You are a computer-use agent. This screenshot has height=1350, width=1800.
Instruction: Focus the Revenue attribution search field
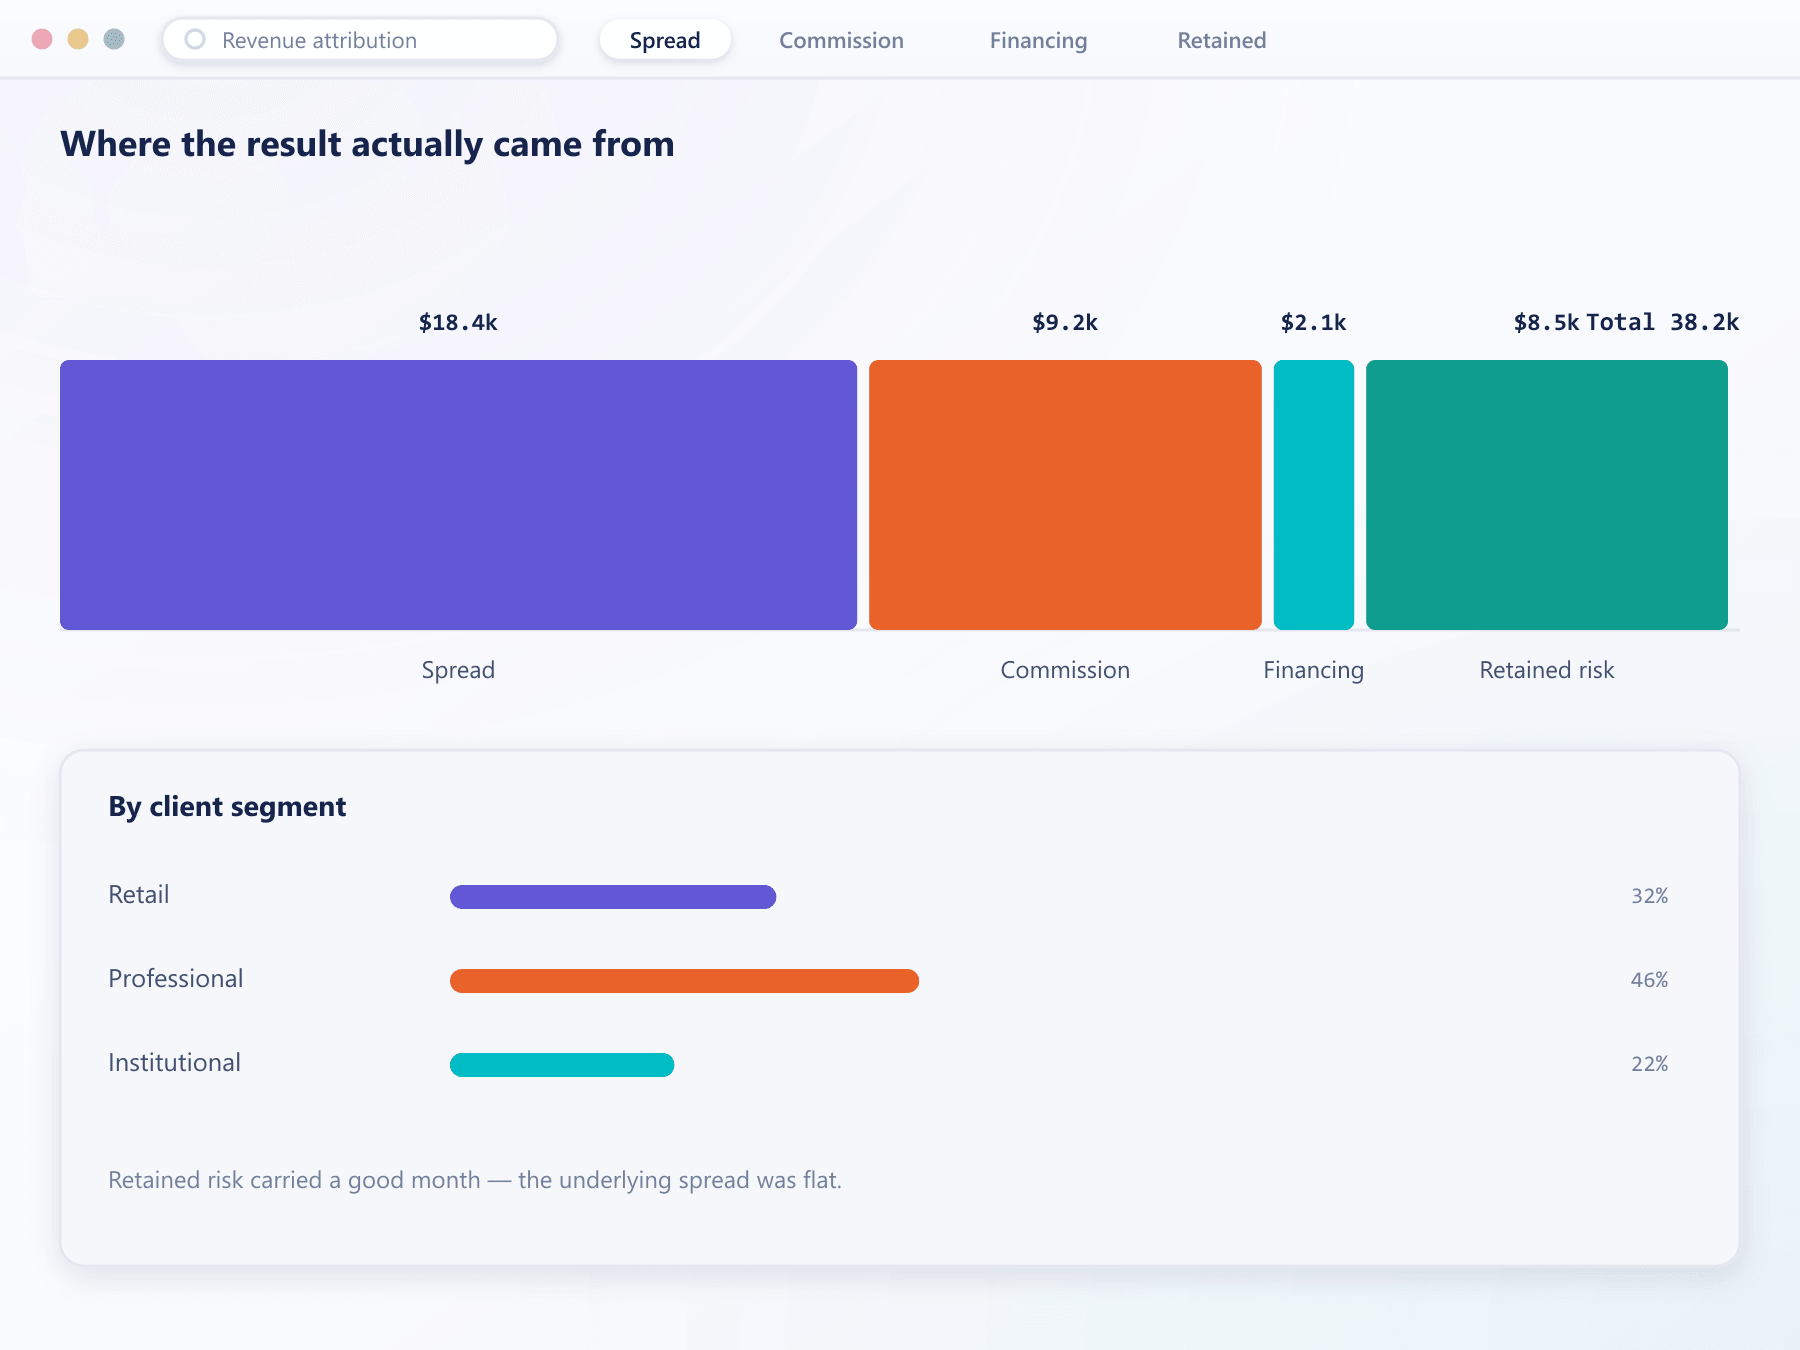360,40
